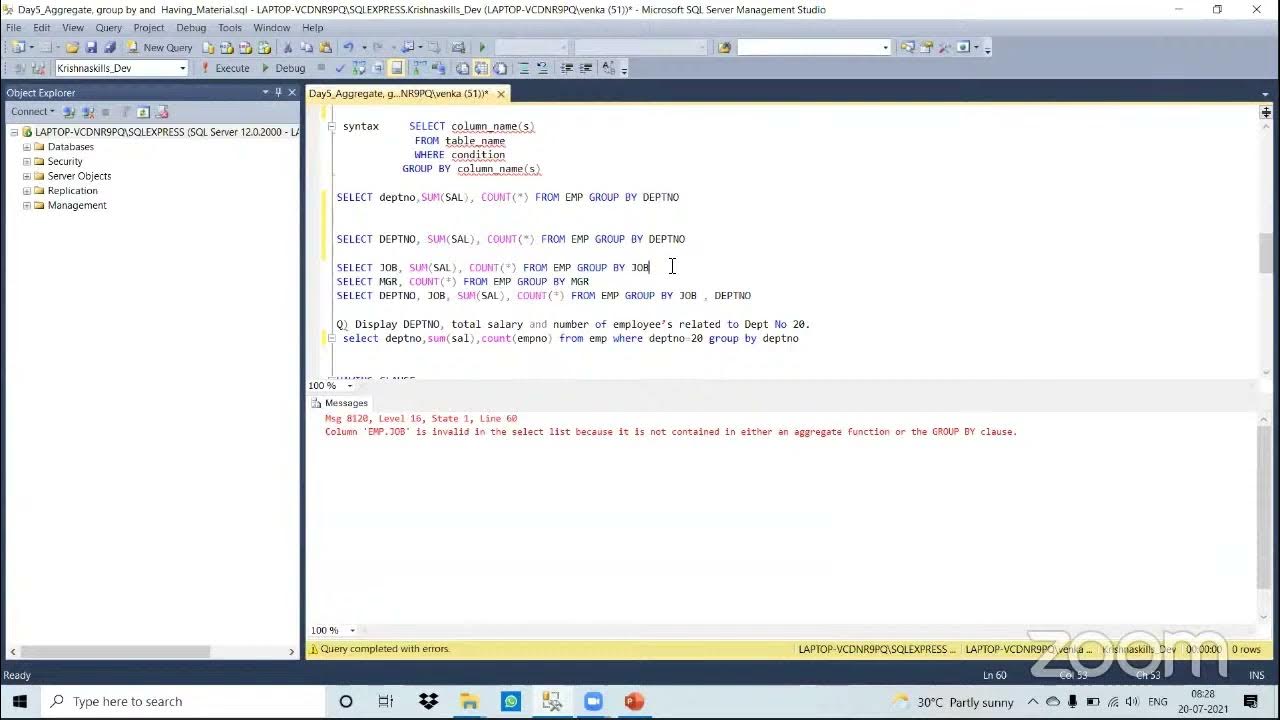Open the Edit menu
Image resolution: width=1280 pixels, height=720 pixels.
(41, 28)
